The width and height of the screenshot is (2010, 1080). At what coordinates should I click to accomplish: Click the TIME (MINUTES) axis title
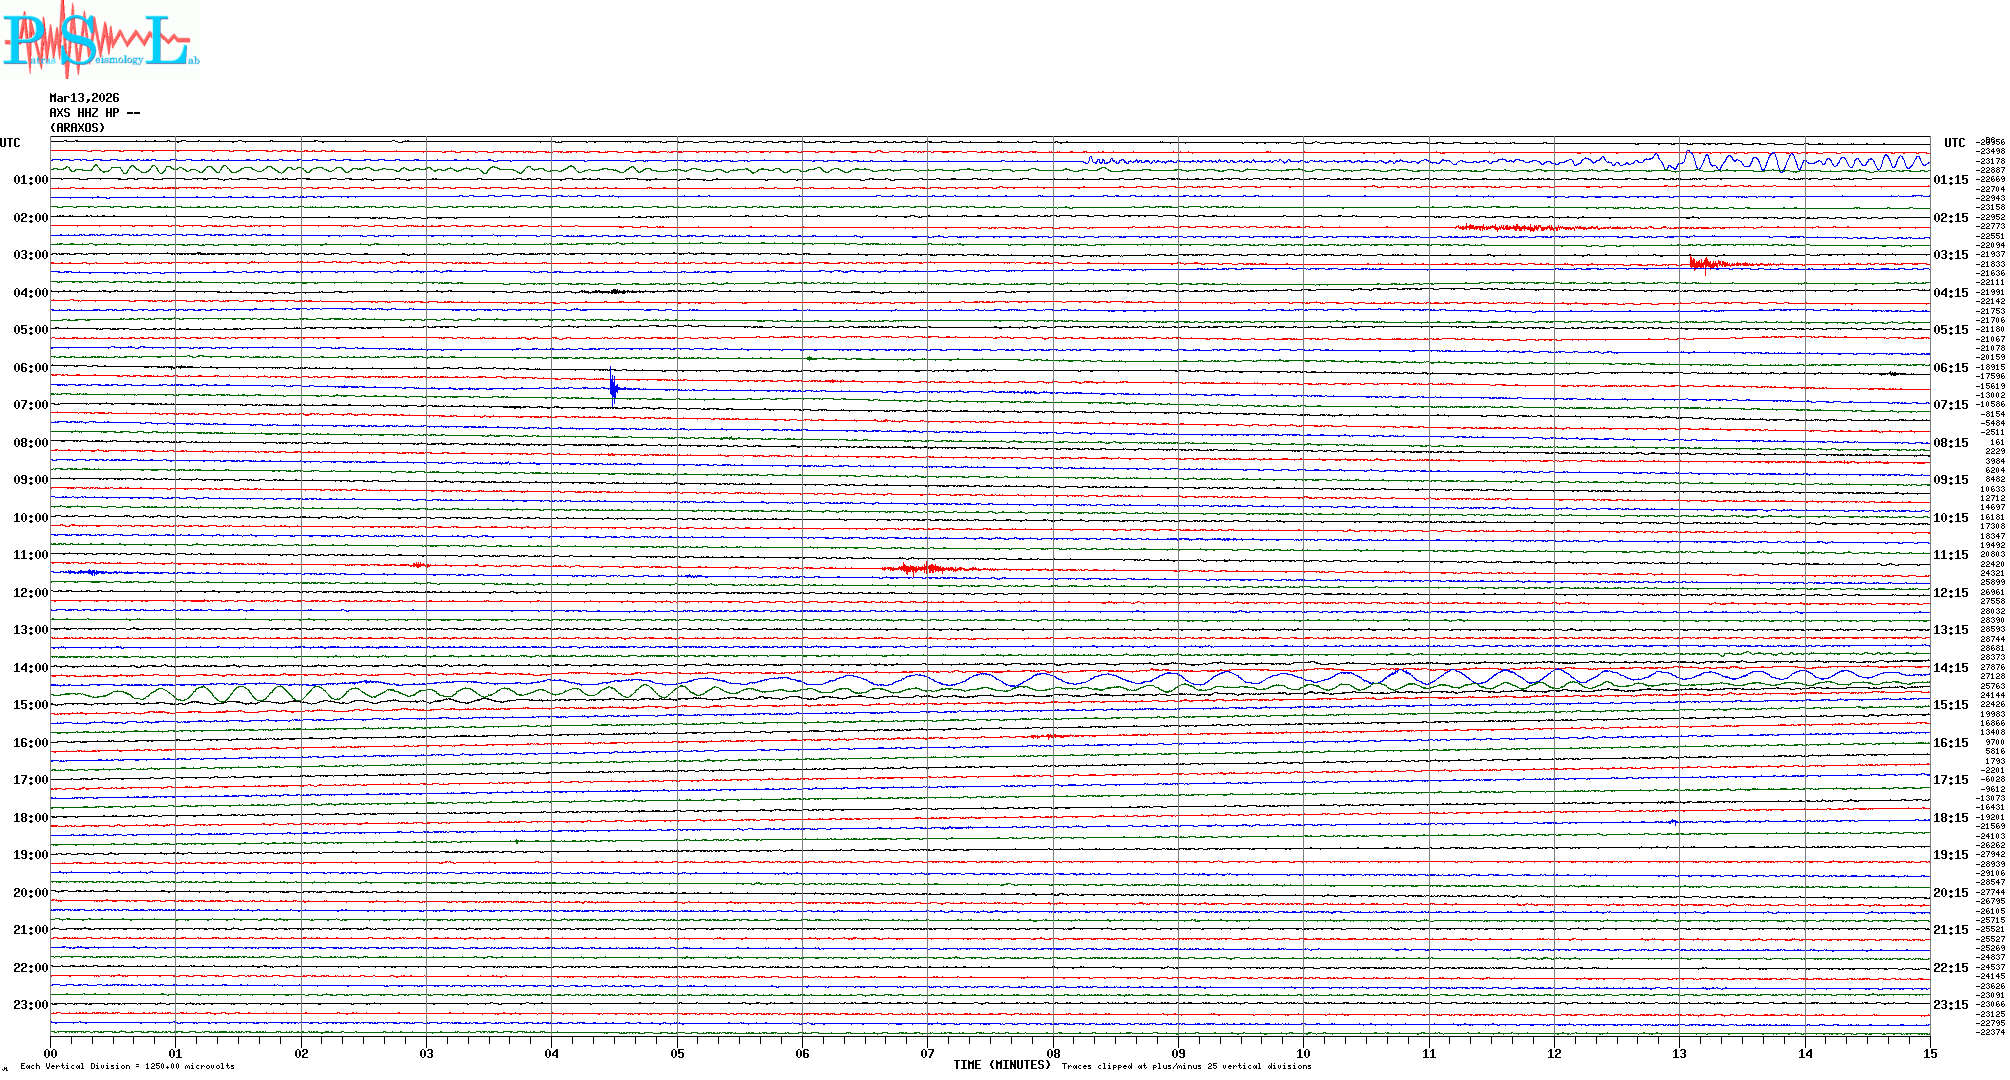tap(1002, 1065)
